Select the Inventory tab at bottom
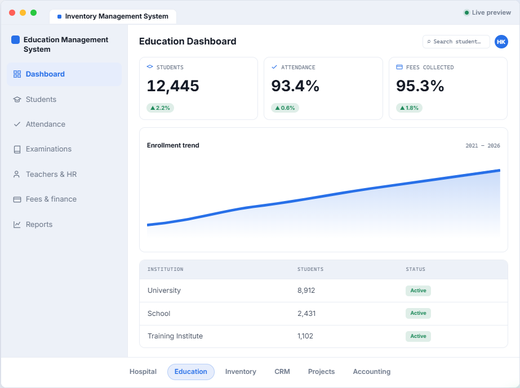This screenshot has width=520, height=388. (241, 371)
